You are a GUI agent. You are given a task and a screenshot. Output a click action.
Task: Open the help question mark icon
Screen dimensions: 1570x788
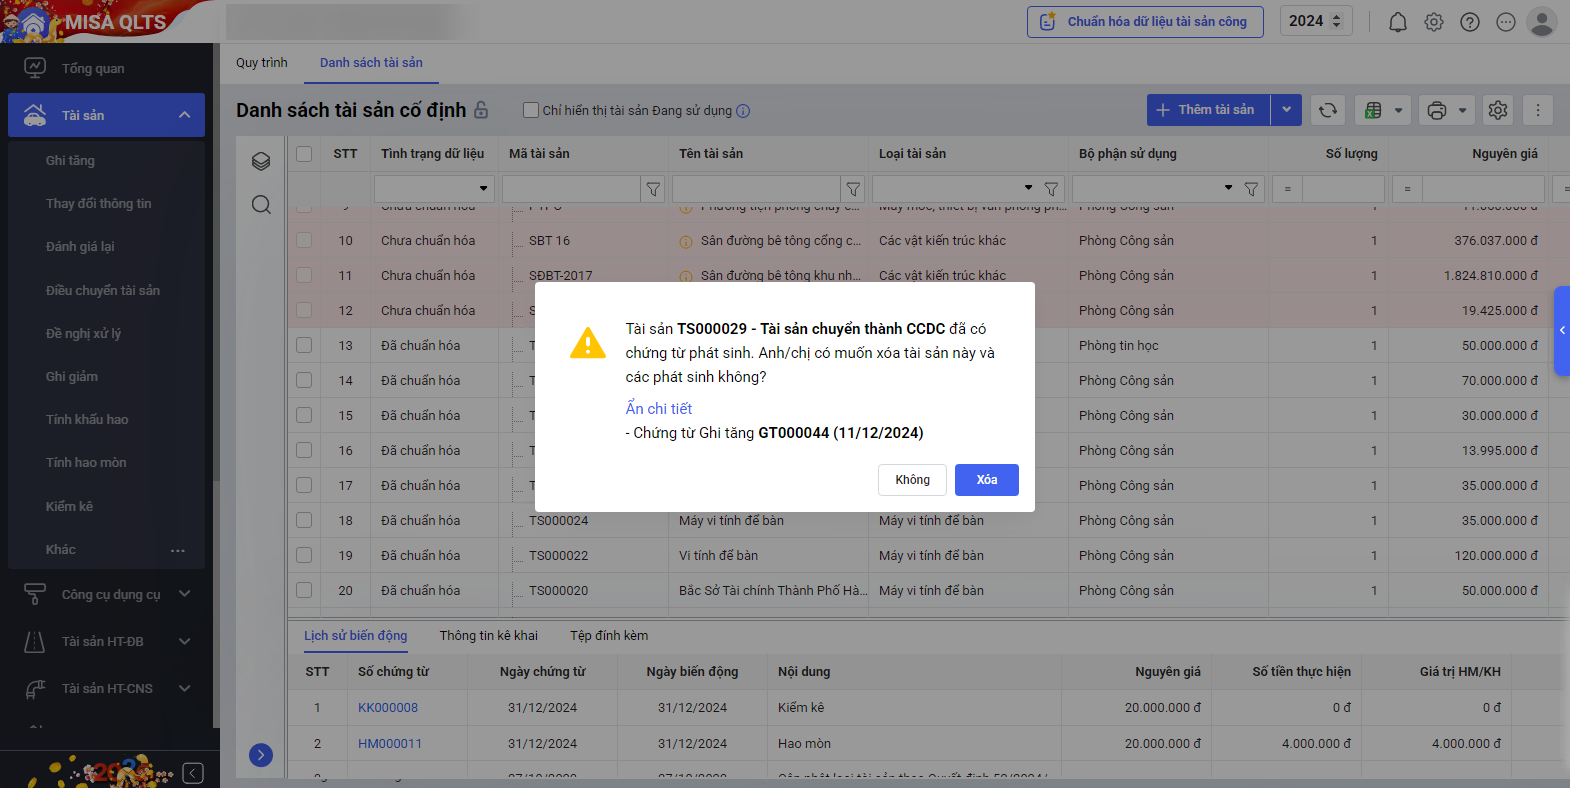[1469, 22]
